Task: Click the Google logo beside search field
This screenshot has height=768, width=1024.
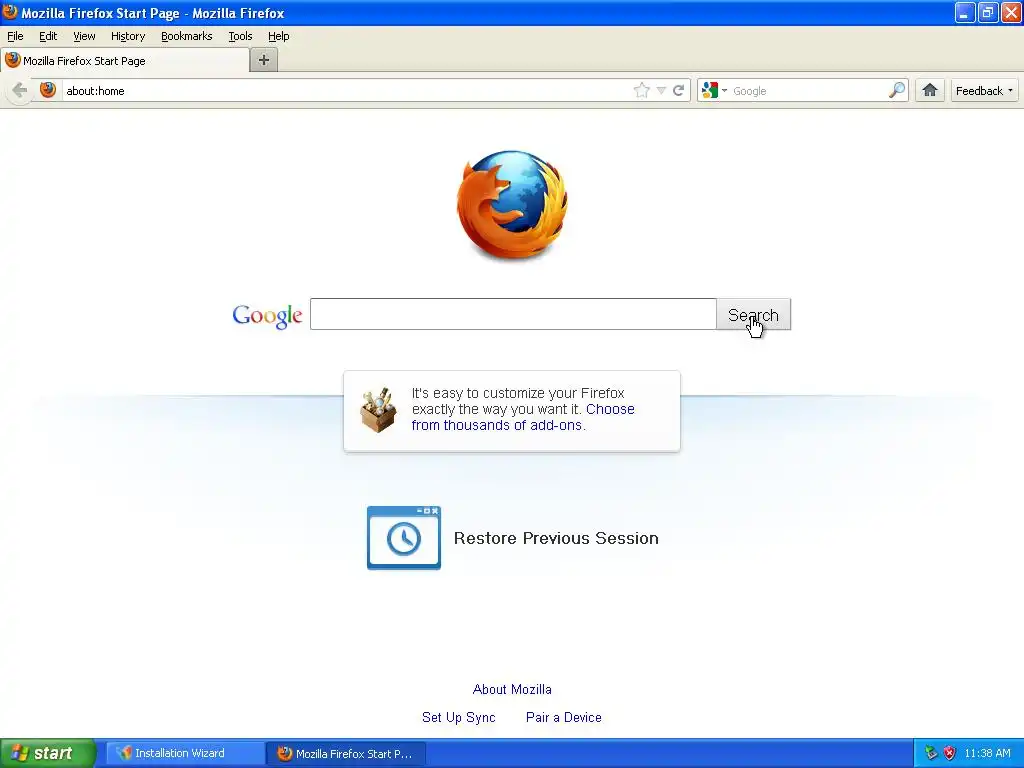Action: click(x=267, y=315)
